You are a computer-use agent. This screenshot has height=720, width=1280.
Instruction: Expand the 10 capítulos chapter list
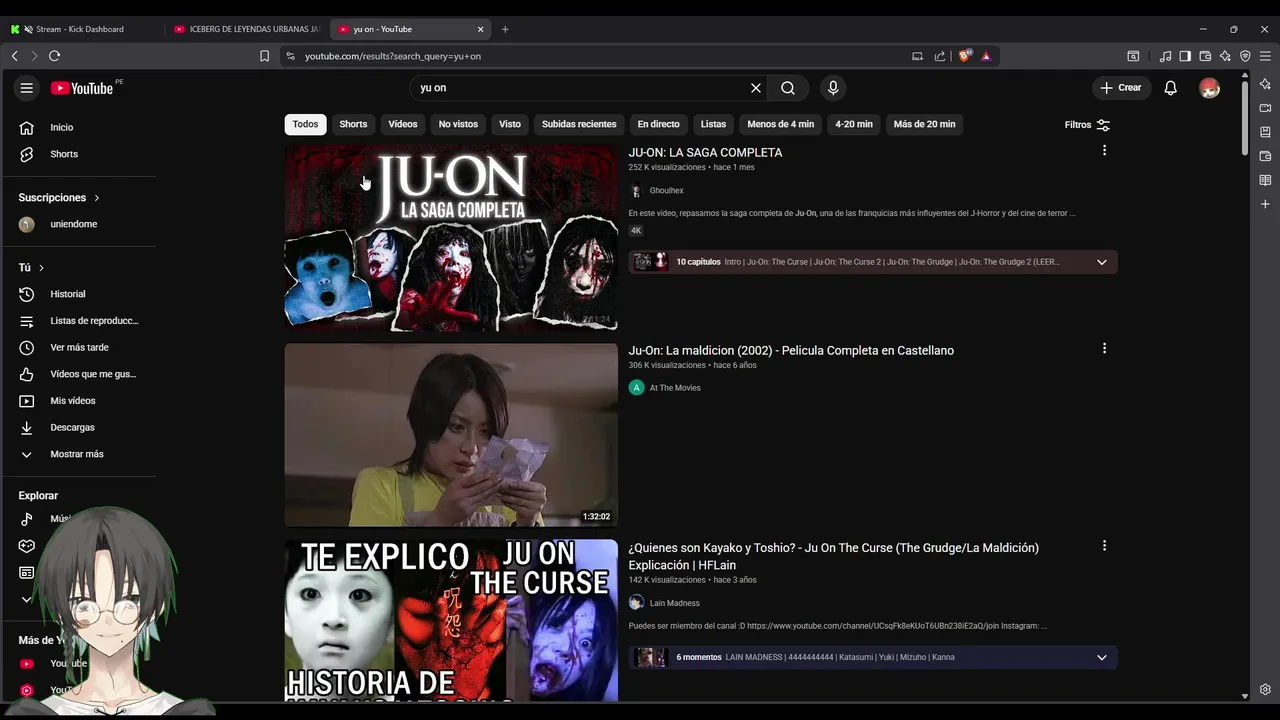(1102, 262)
